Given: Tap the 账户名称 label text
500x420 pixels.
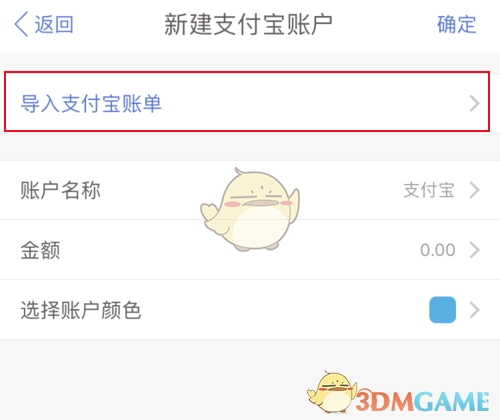Looking at the screenshot, I should (x=60, y=190).
